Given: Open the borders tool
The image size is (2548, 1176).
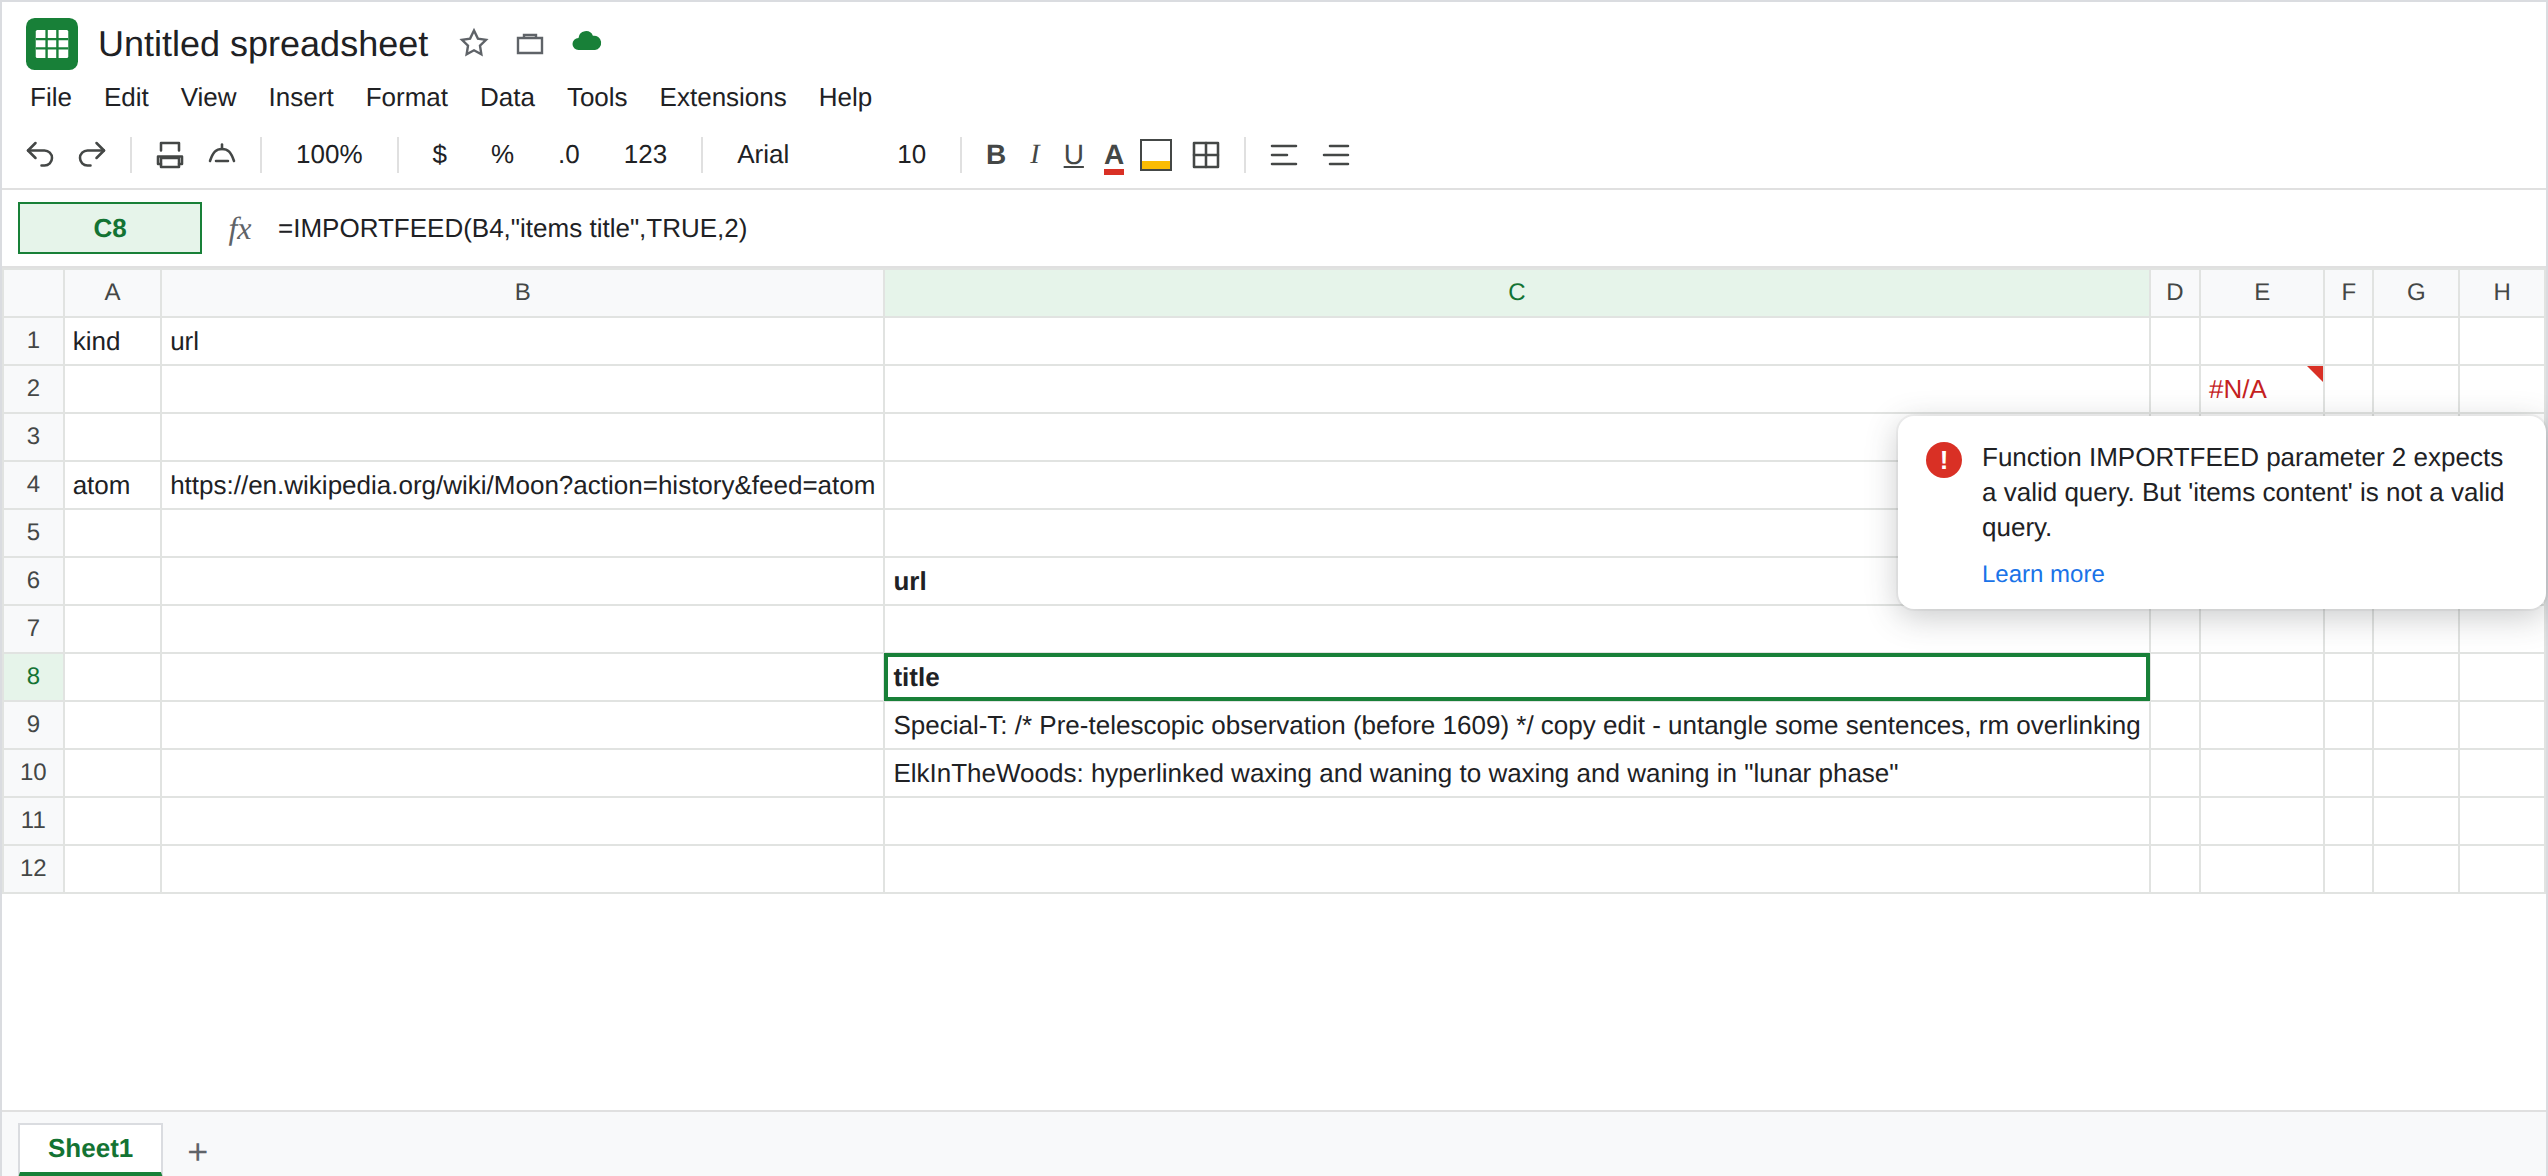Looking at the screenshot, I should 1206,155.
